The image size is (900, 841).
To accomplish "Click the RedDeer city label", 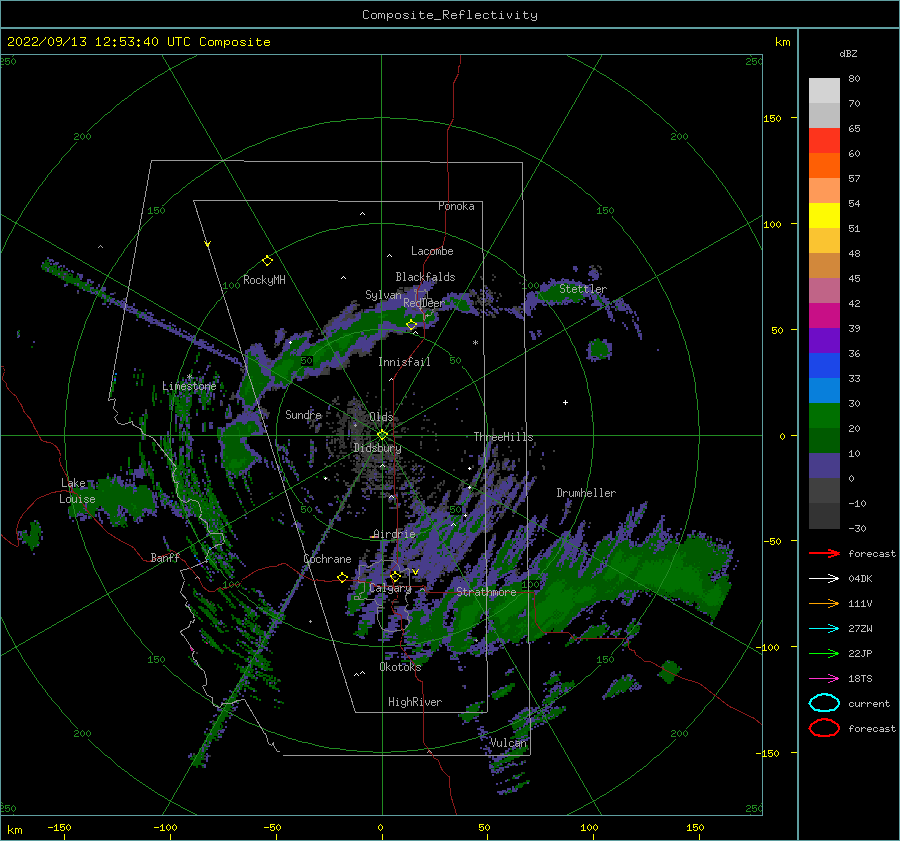I will pos(424,303).
